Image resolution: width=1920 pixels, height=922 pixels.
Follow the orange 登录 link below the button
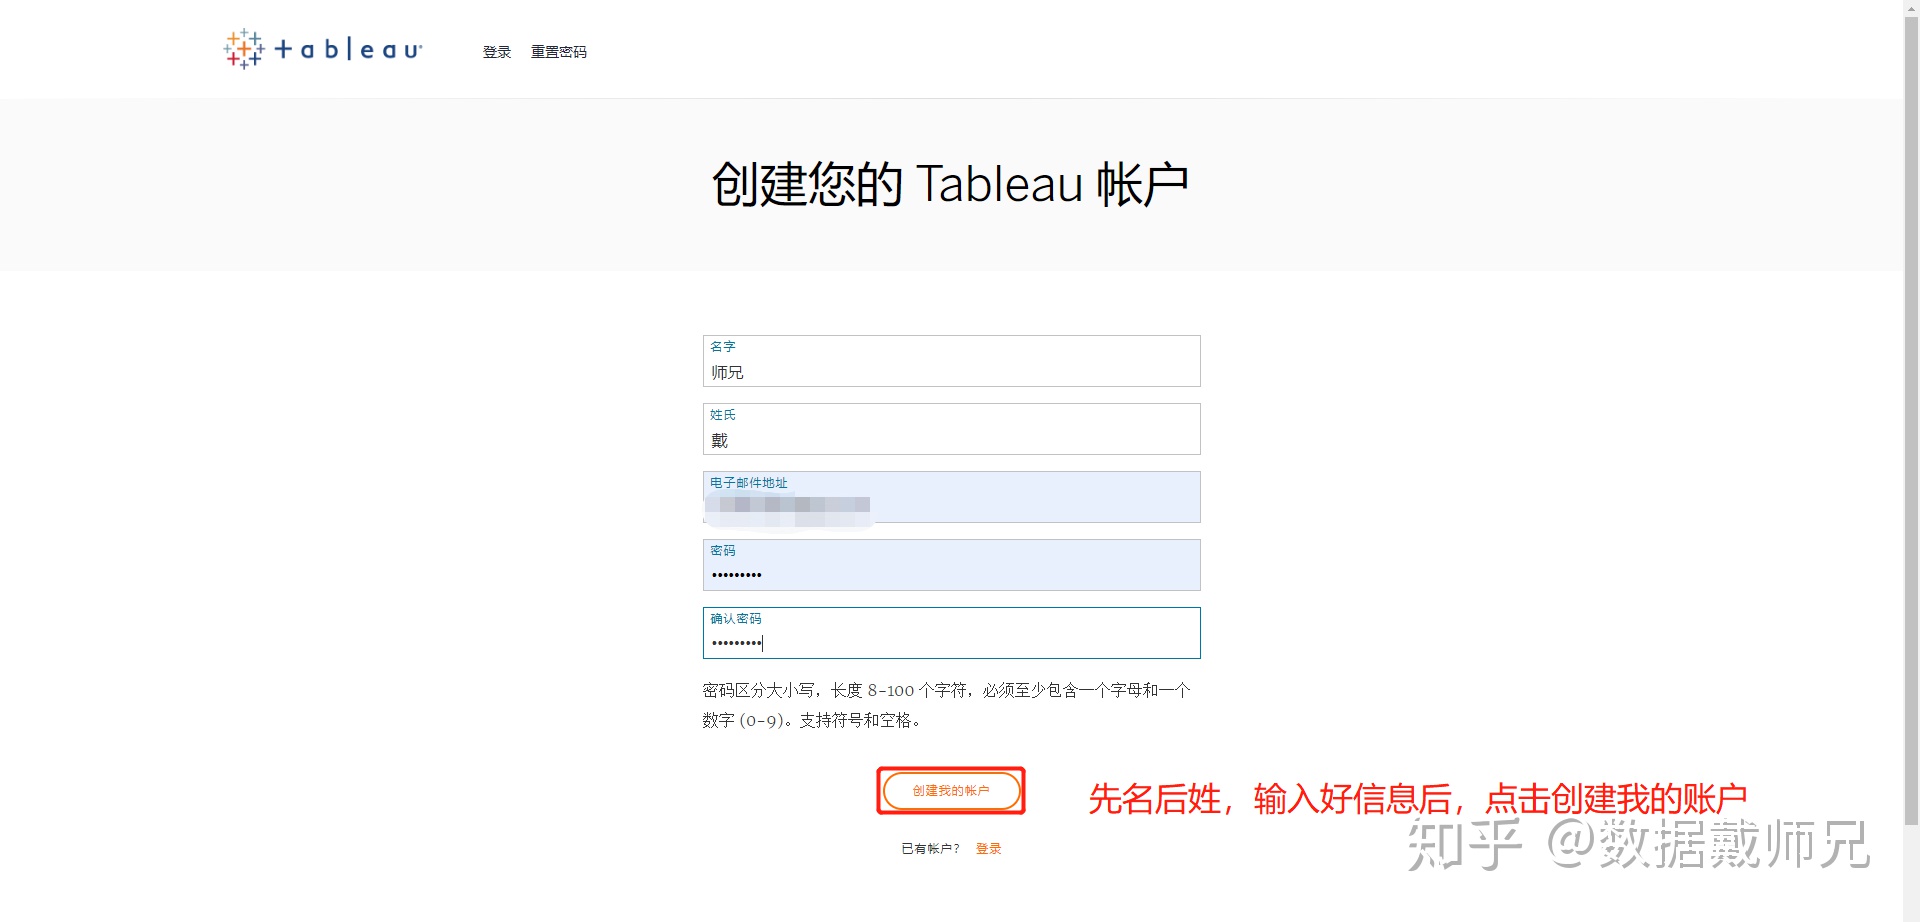pos(988,849)
